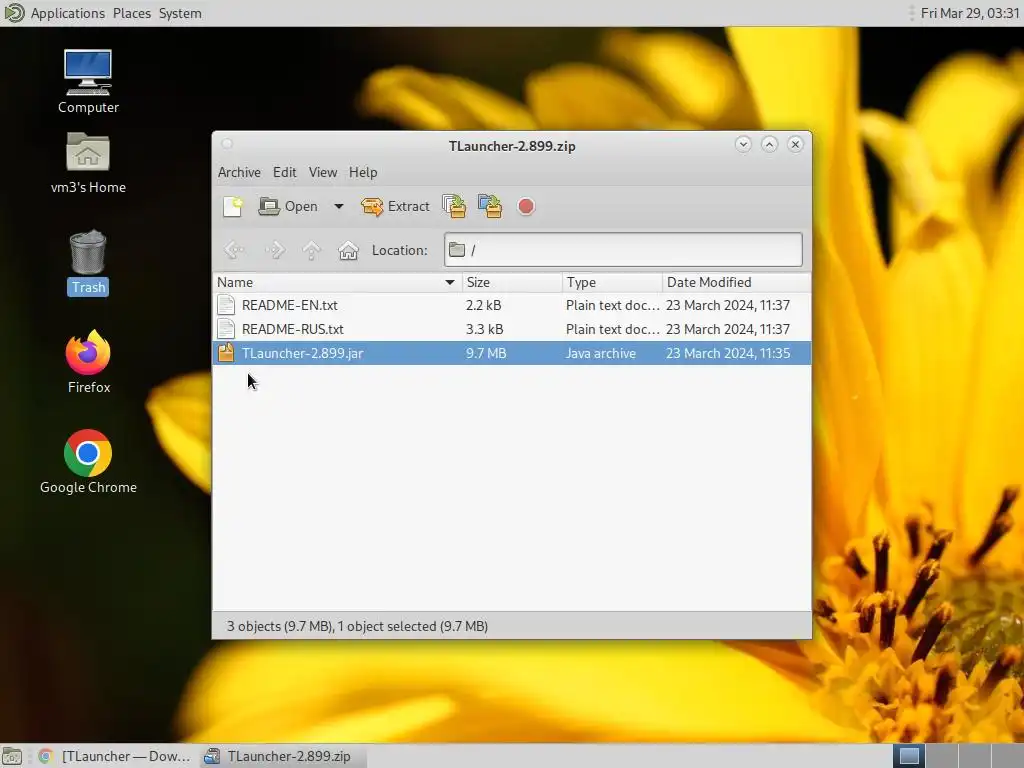Click the show desktop icon in bottom panel
The width and height of the screenshot is (1024, 768).
pos(12,756)
